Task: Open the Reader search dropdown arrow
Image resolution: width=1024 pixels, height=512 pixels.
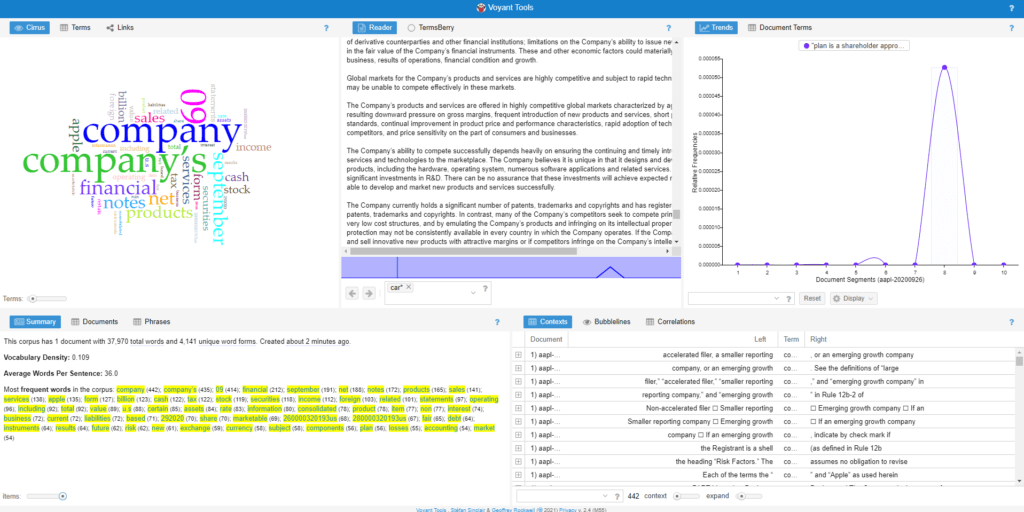Action: click(473, 294)
